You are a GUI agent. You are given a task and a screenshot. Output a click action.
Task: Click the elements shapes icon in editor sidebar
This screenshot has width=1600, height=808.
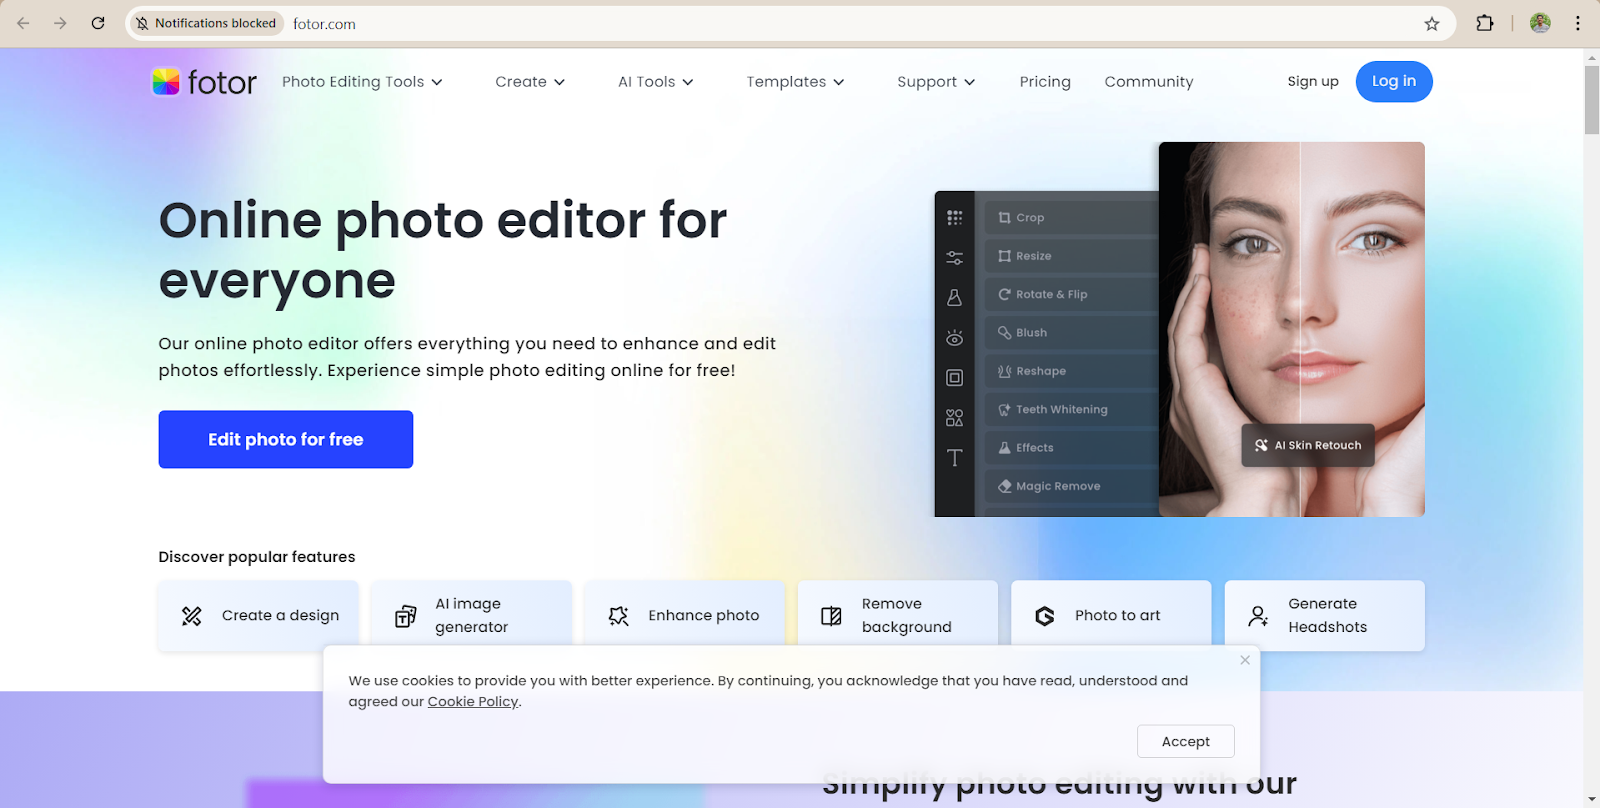955,418
